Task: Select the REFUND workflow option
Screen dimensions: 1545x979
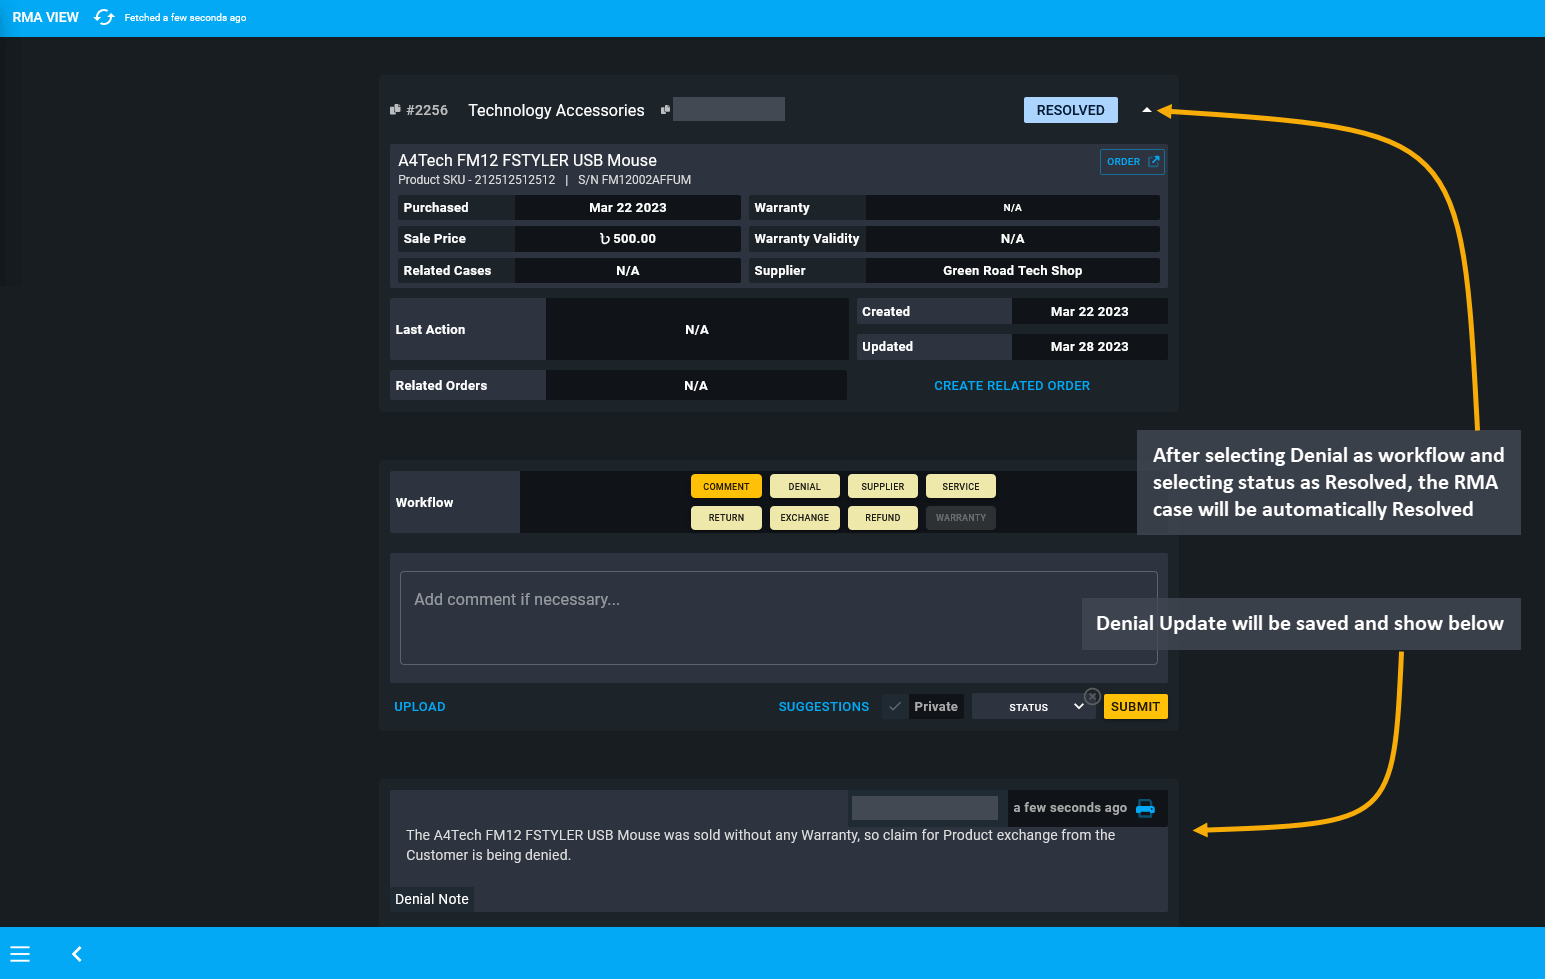Action: [x=882, y=517]
